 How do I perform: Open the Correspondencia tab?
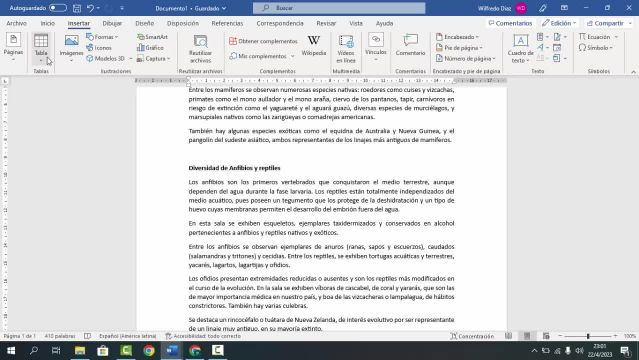tap(280, 23)
